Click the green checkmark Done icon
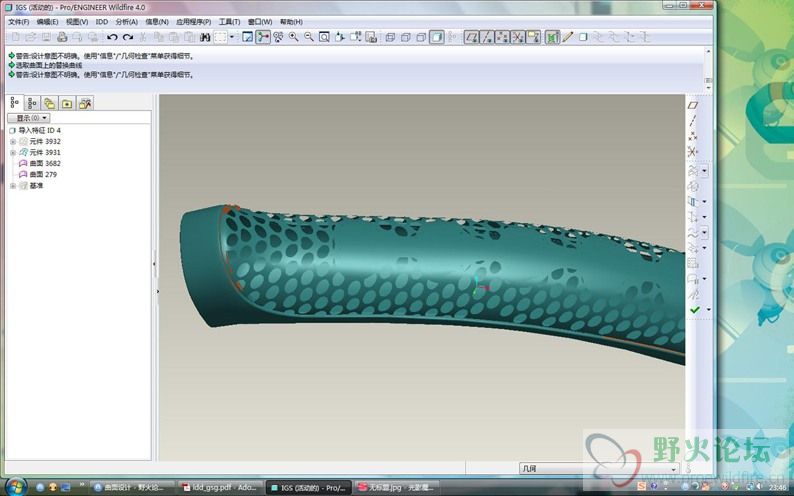794x496 pixels. coord(695,310)
